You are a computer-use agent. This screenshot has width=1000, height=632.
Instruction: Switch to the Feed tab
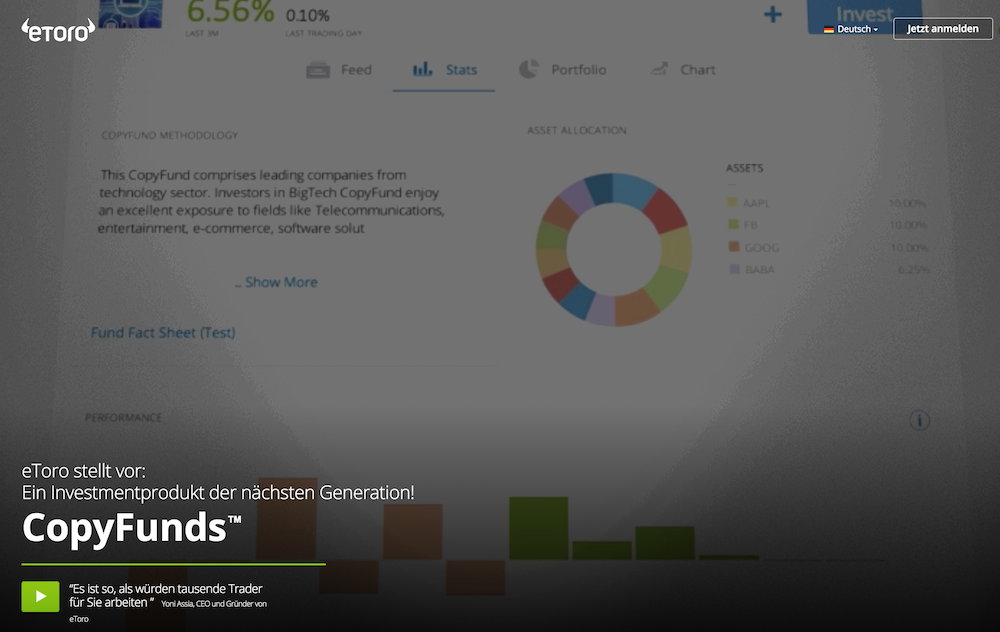339,70
